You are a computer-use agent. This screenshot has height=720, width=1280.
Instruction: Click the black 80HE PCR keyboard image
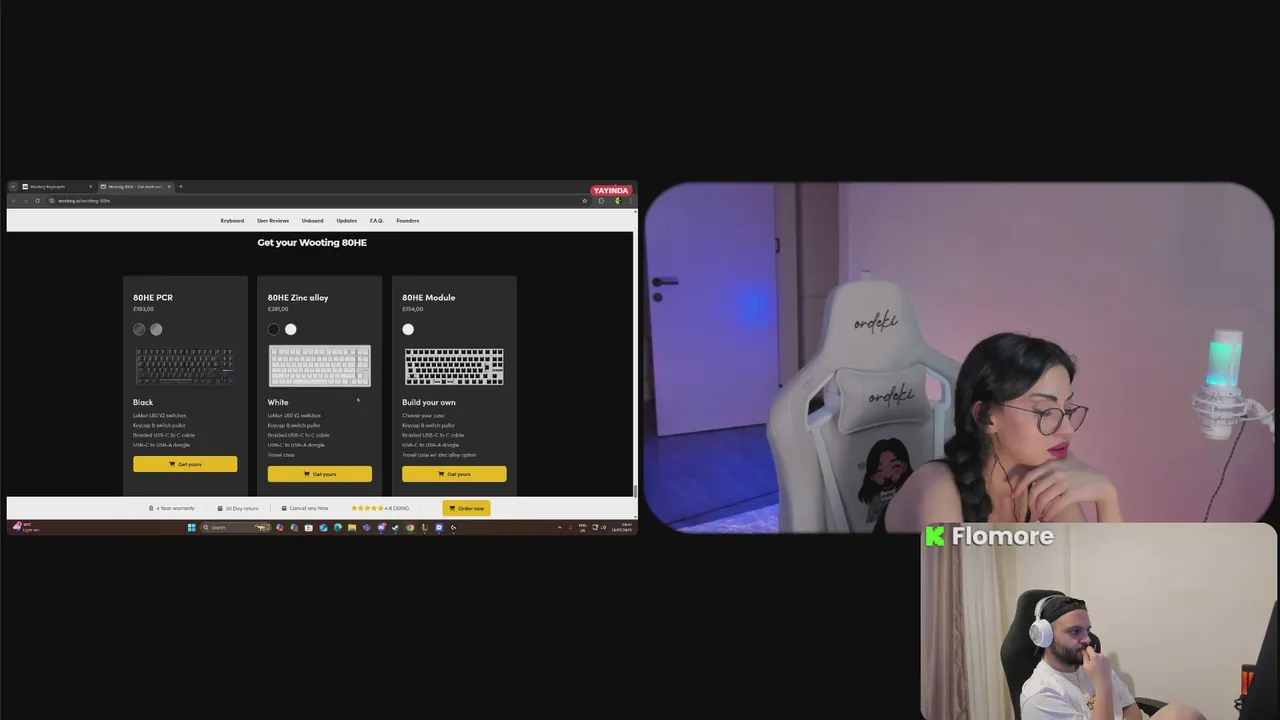click(x=185, y=366)
